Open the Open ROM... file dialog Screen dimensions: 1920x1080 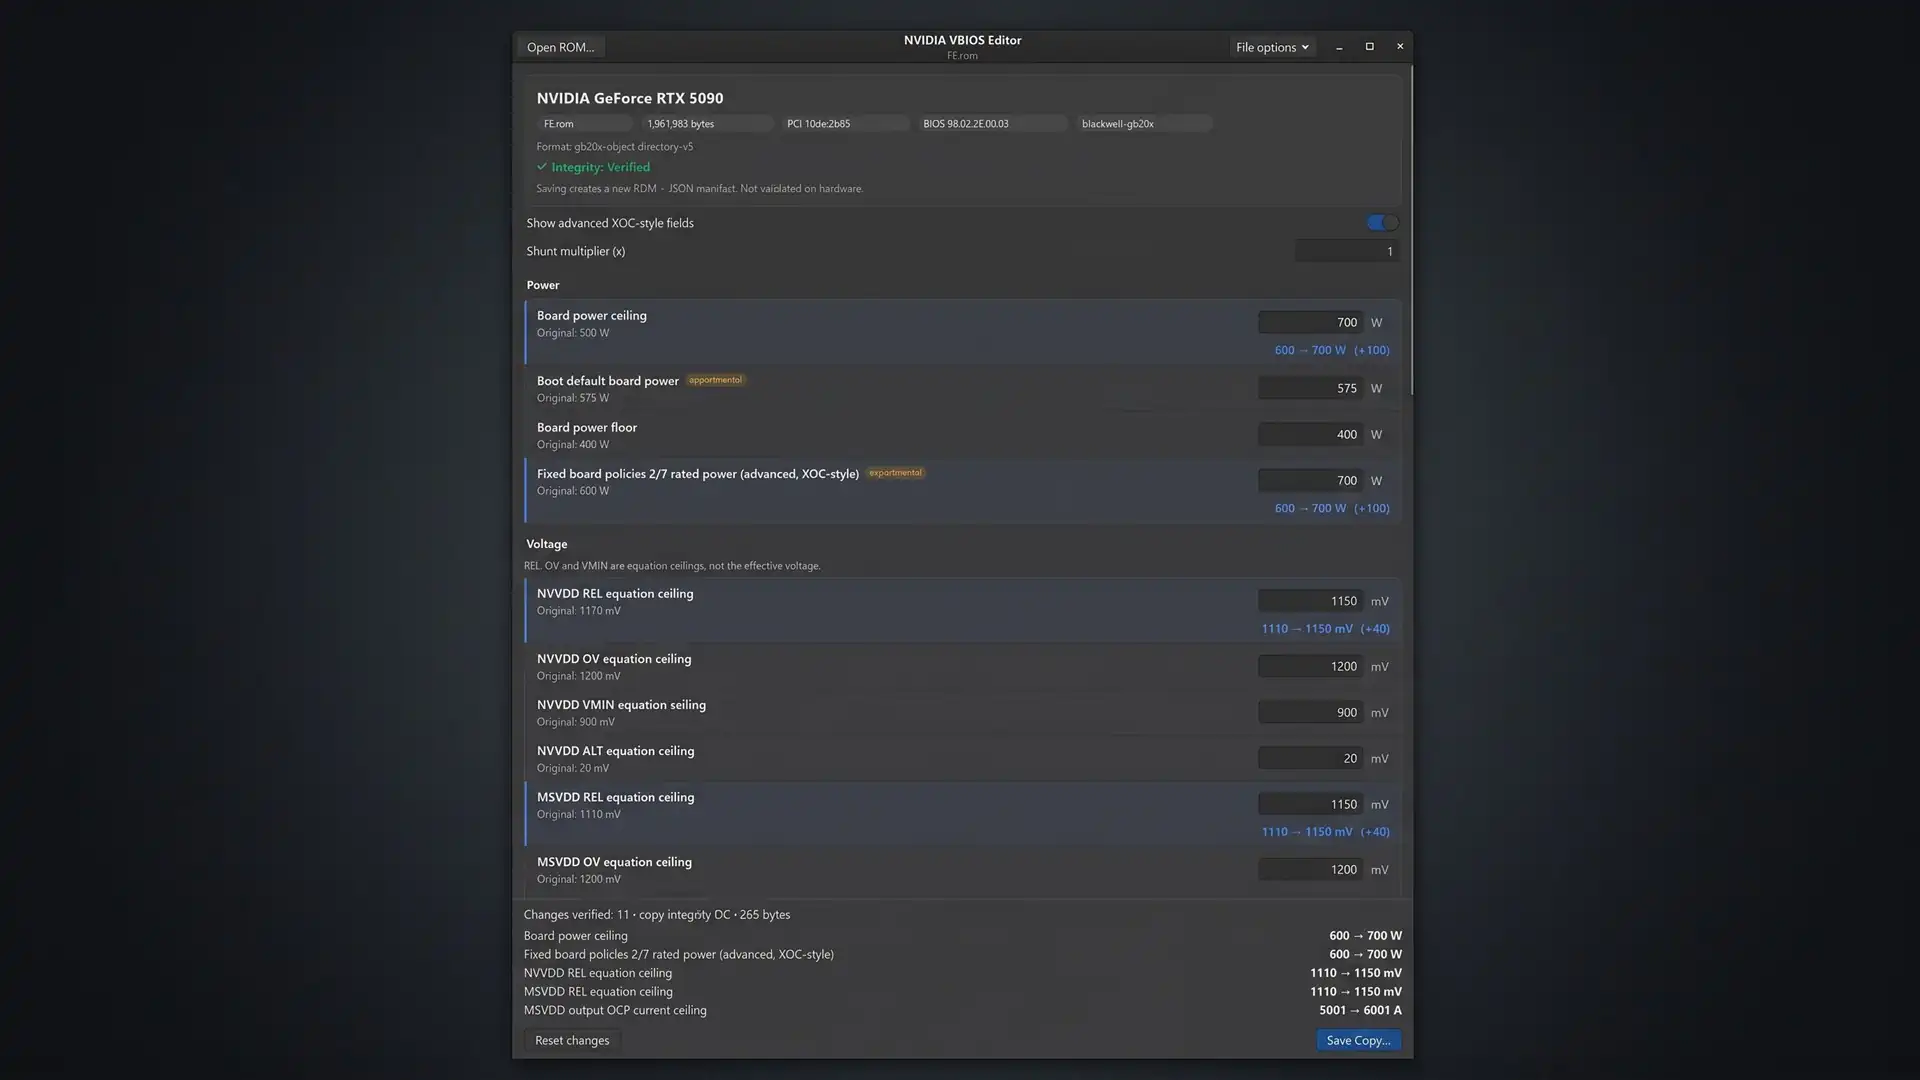(x=560, y=47)
